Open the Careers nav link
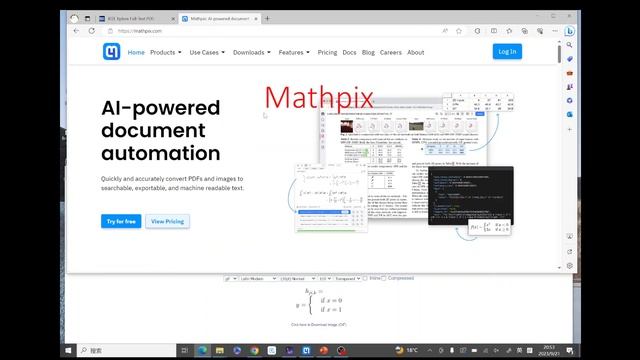This screenshot has width=640, height=360. (x=391, y=52)
